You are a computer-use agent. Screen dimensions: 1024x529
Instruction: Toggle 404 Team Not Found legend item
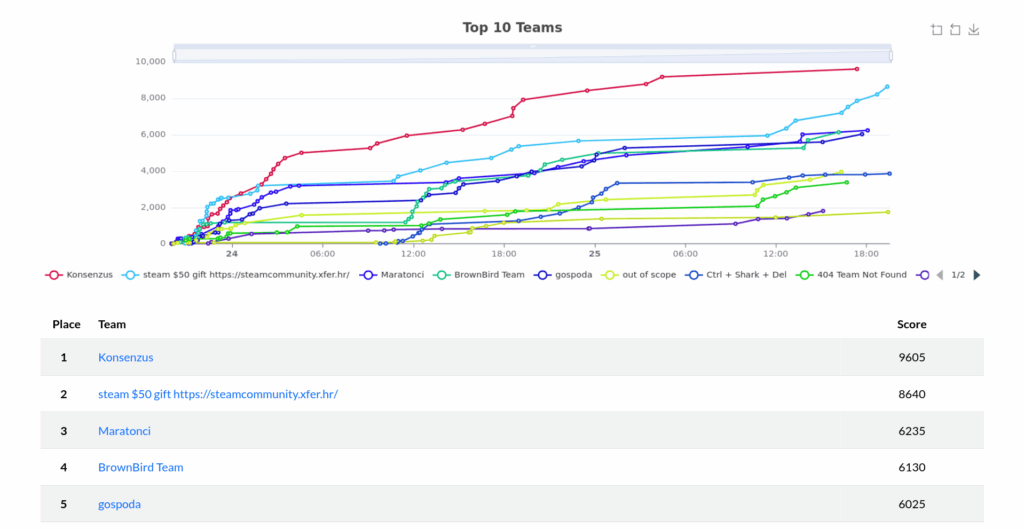pos(852,275)
